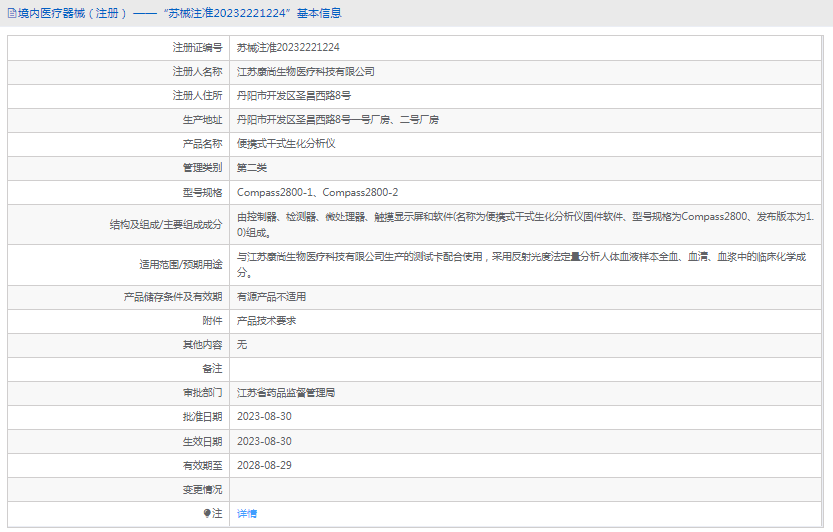Click the 有效期至 label

click(202, 466)
